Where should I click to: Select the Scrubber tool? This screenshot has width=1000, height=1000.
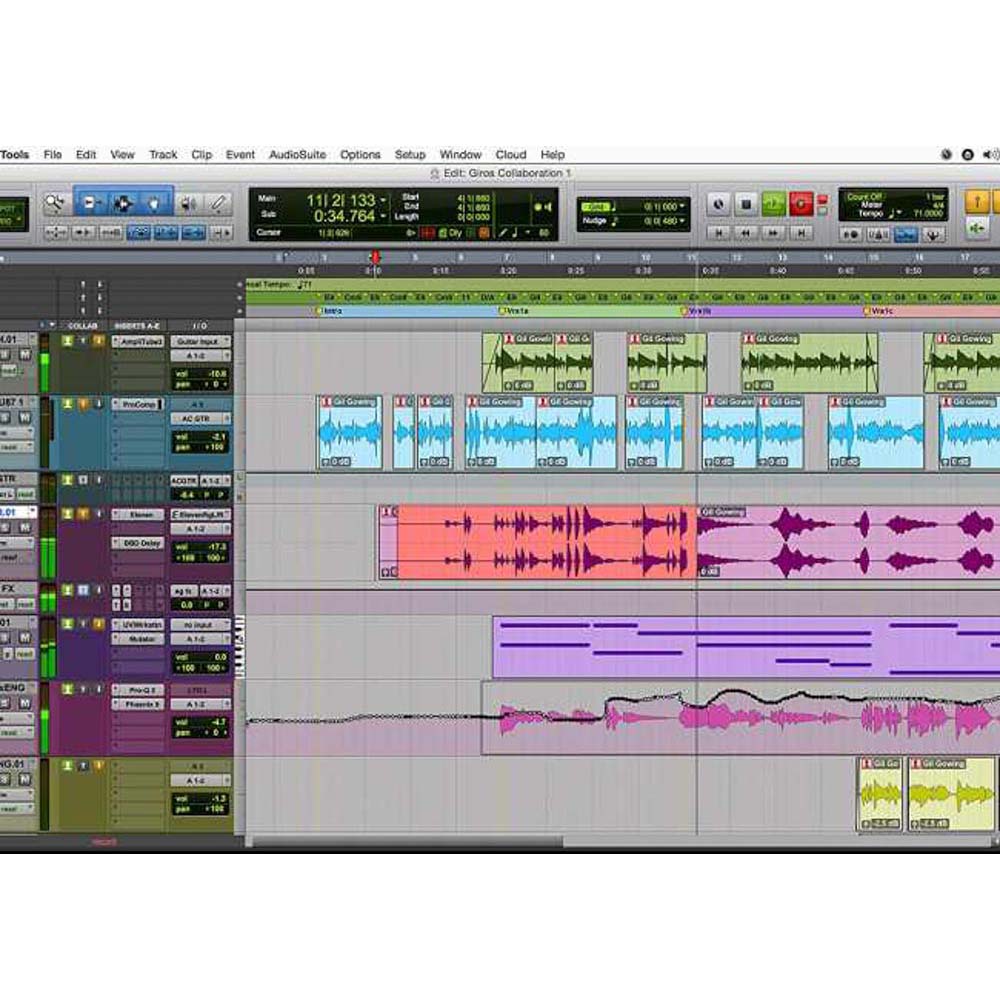tap(189, 203)
